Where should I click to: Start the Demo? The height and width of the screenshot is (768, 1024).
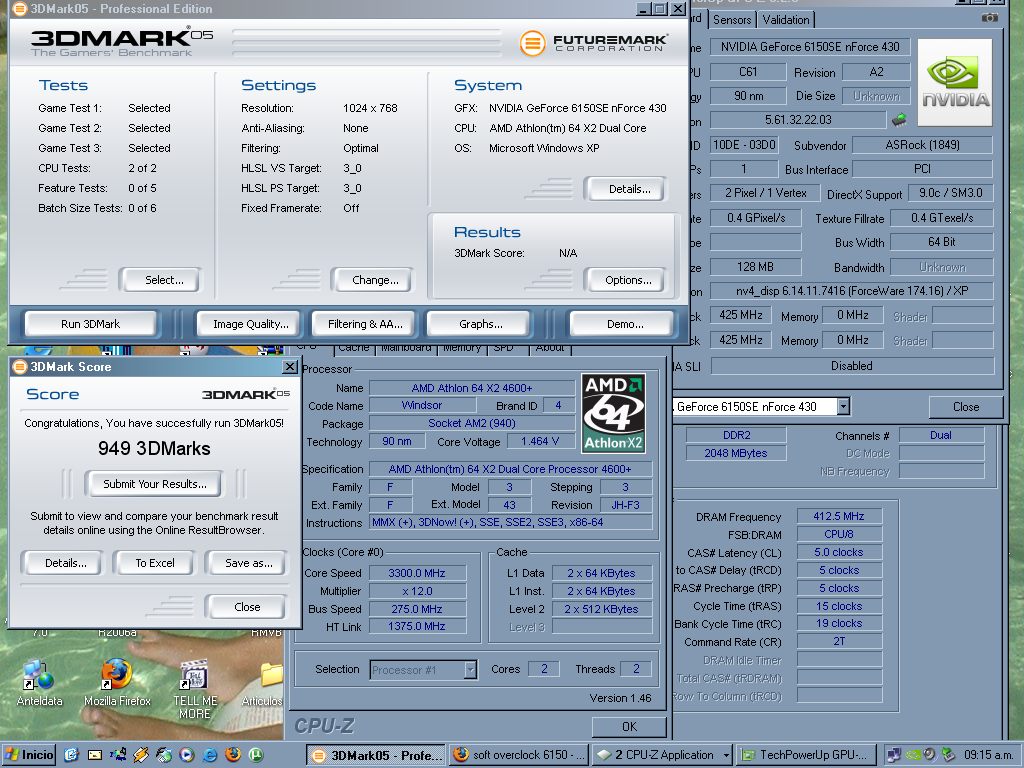tap(624, 324)
